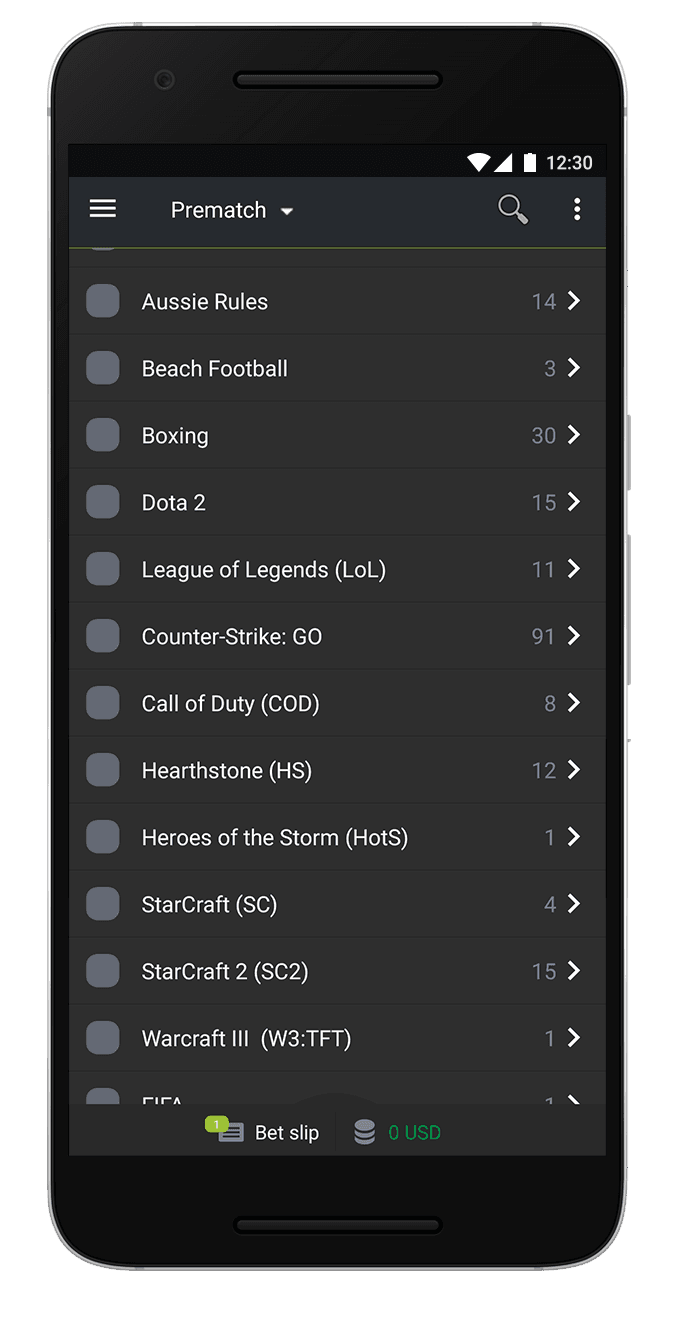Open the Prematch dropdown selector

pos(232,210)
